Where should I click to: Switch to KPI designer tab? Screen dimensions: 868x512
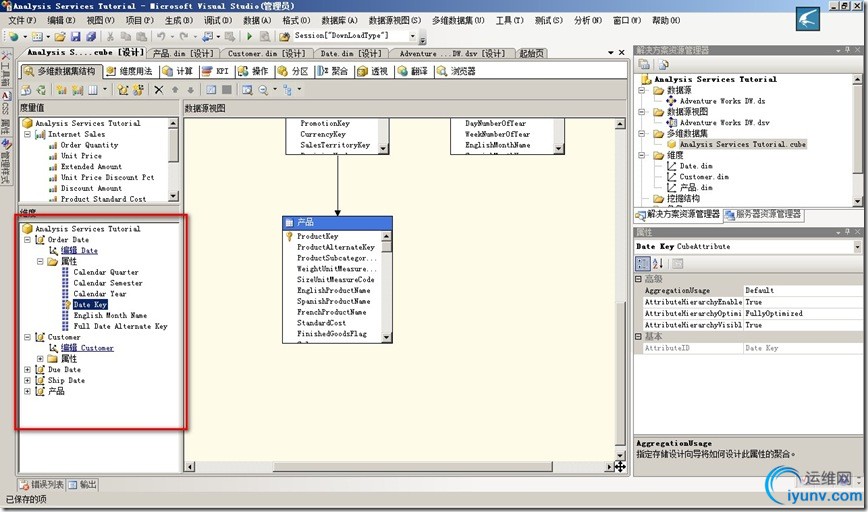216,71
